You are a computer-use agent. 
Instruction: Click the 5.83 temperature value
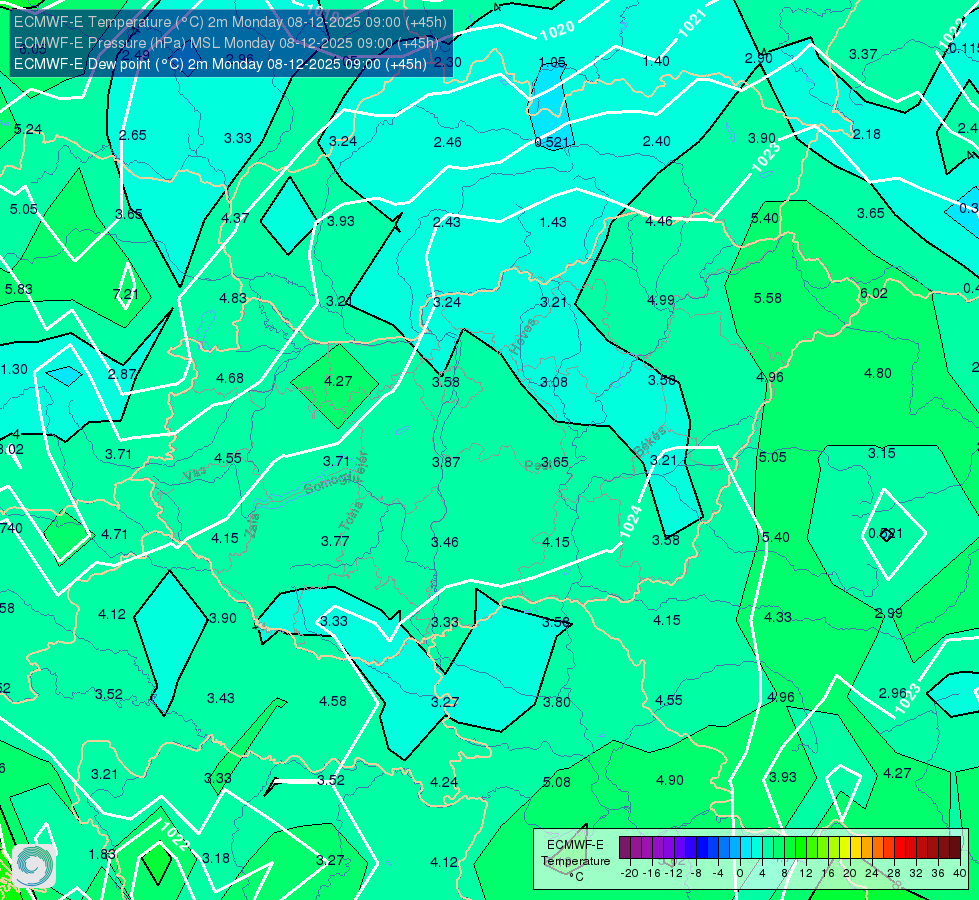pyautogui.click(x=19, y=289)
